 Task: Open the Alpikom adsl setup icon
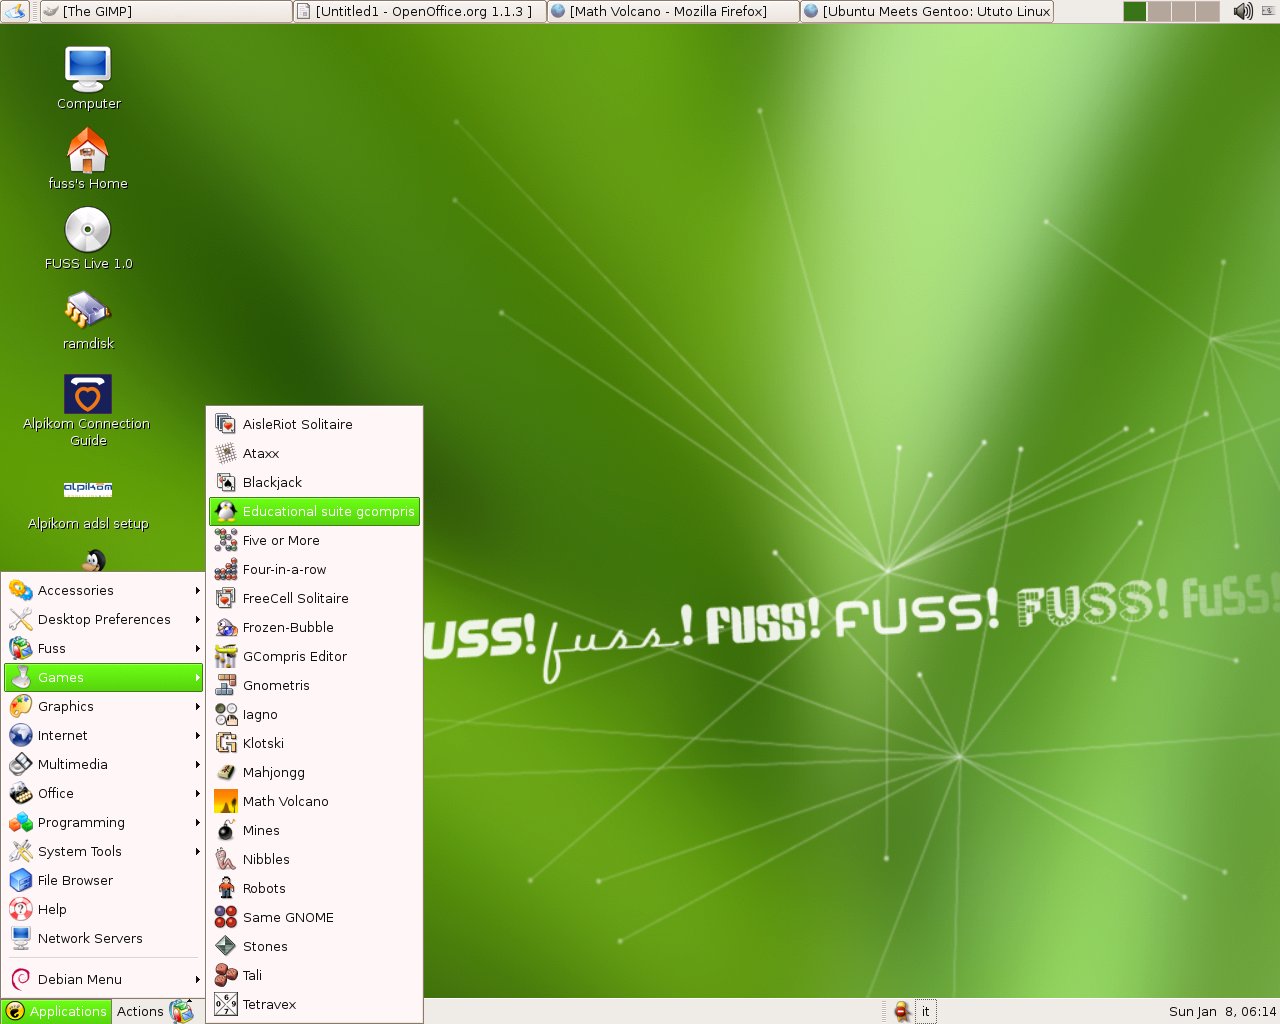coord(88,503)
